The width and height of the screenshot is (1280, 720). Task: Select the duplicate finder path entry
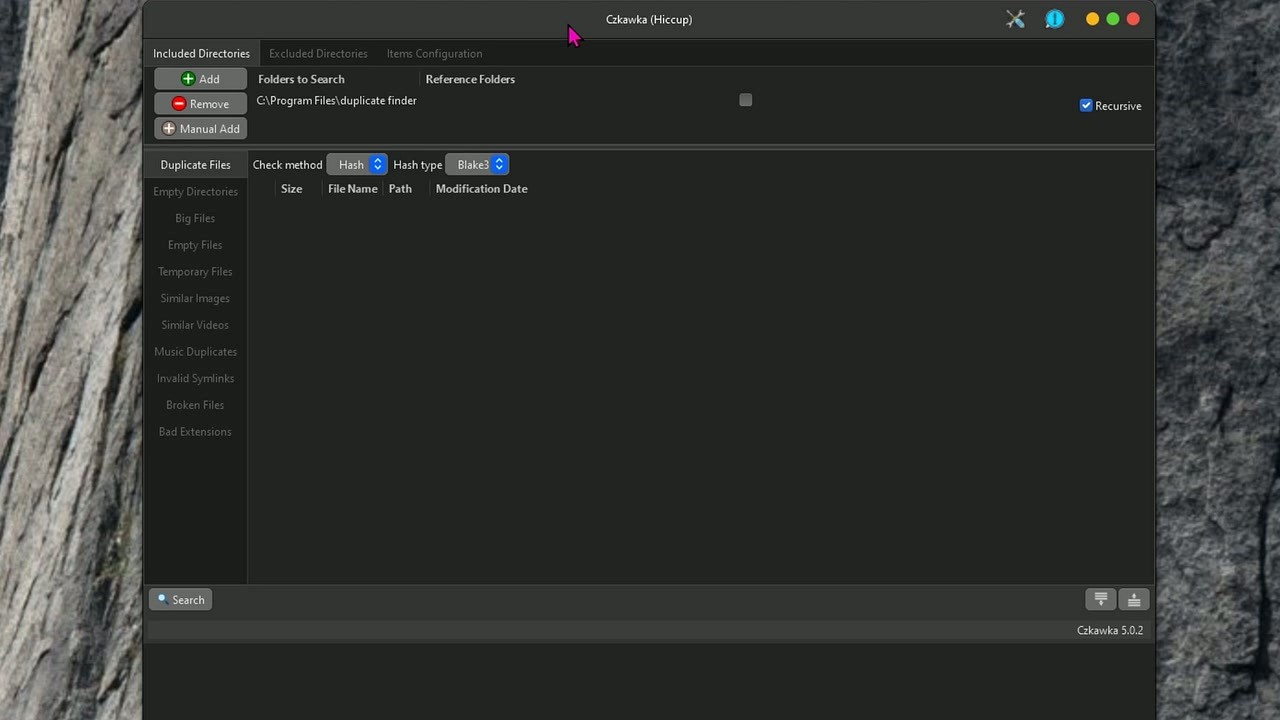(x=336, y=100)
